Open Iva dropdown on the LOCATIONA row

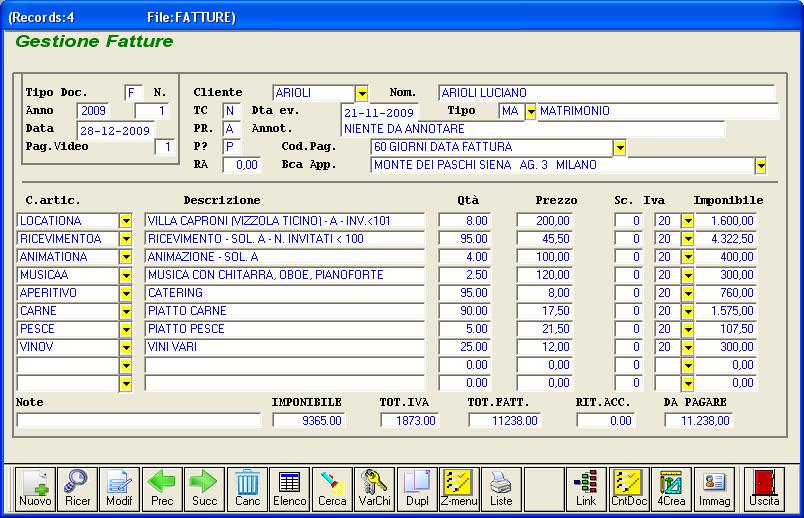tap(688, 221)
